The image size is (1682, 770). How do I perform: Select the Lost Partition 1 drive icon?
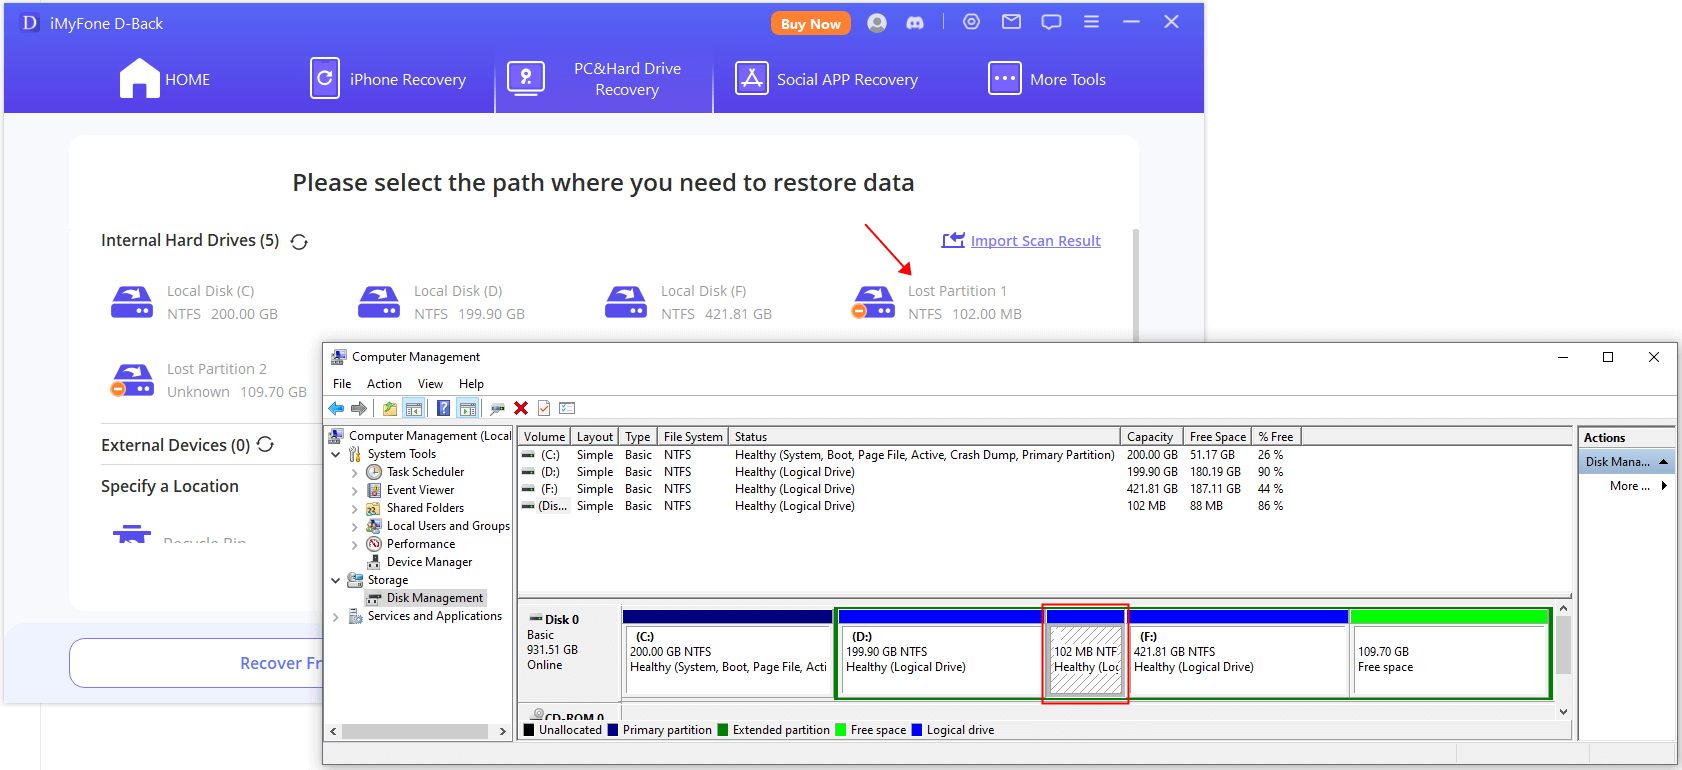click(873, 301)
